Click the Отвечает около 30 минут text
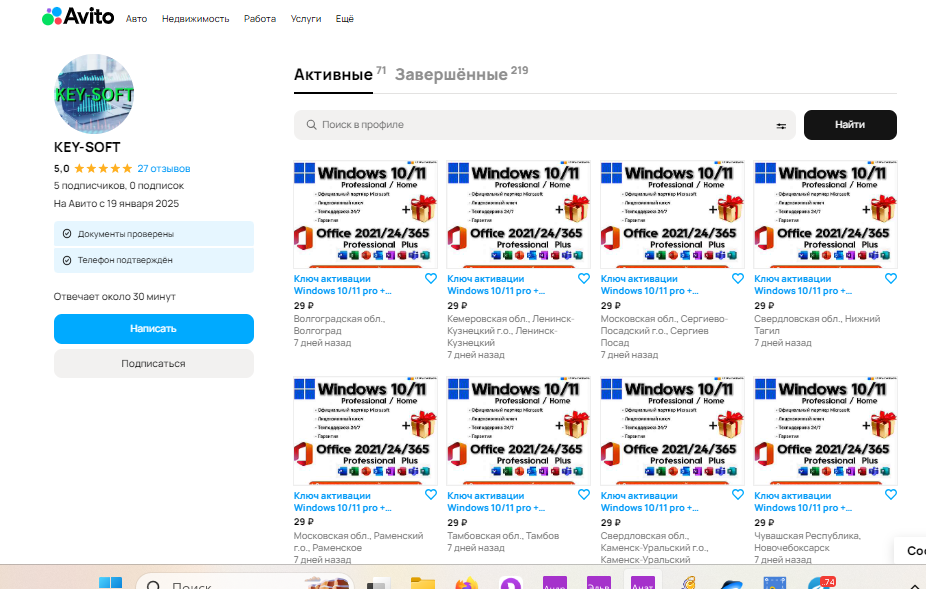 tap(115, 297)
